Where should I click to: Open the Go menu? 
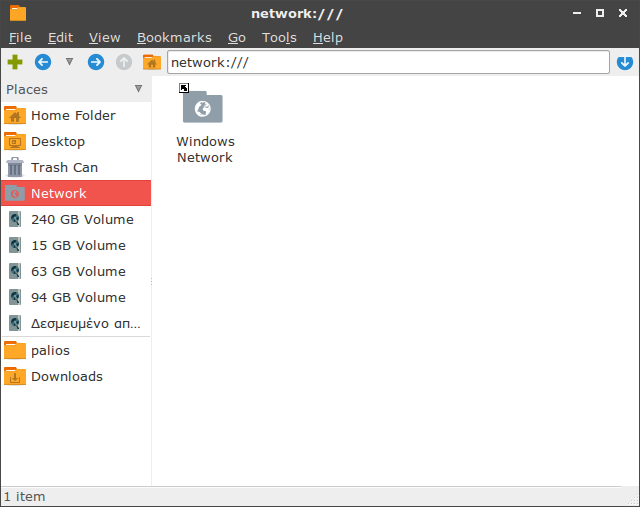[x=237, y=38]
